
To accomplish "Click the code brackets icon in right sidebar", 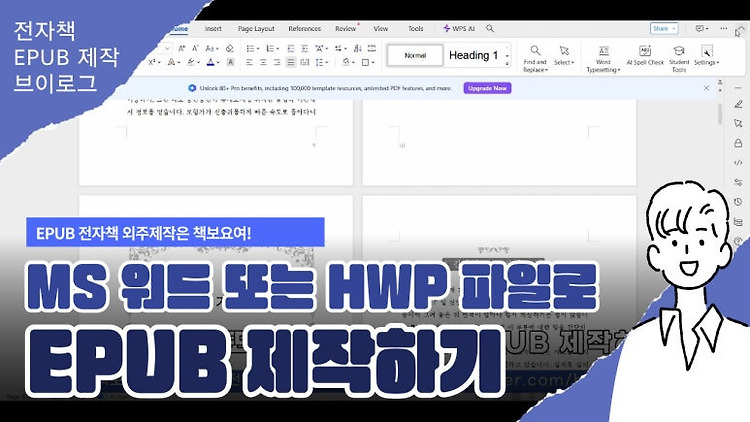I will coord(738,163).
